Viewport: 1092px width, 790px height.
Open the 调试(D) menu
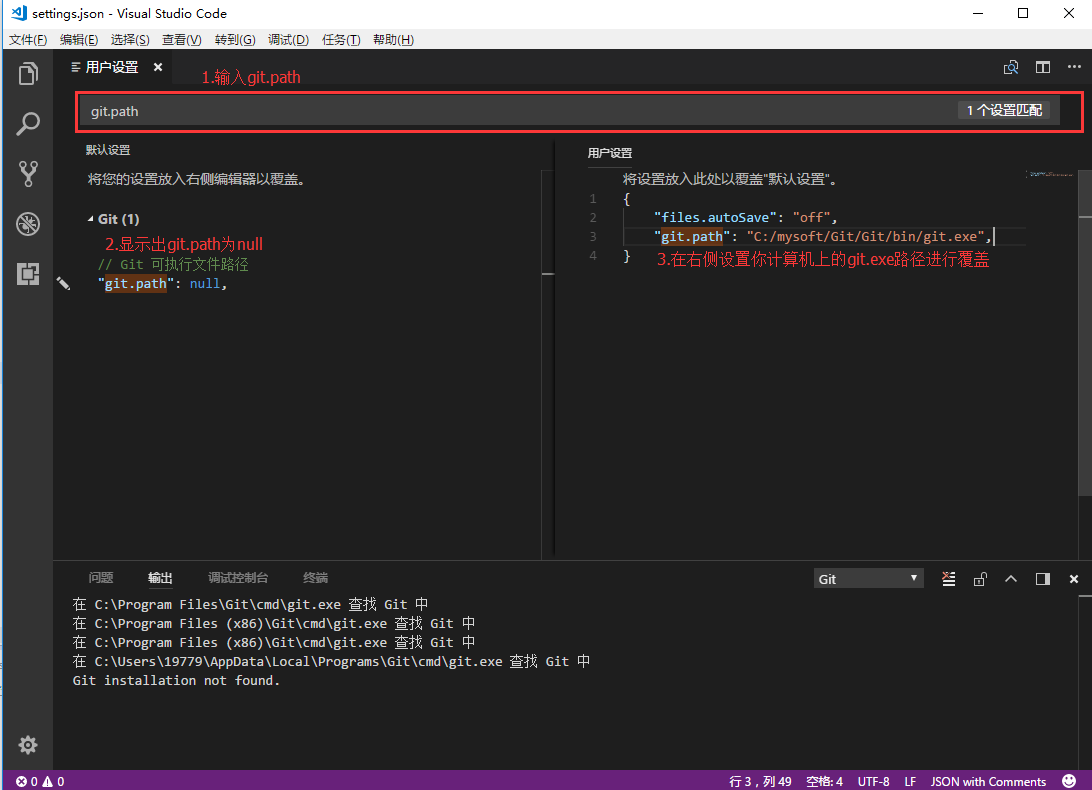point(288,40)
